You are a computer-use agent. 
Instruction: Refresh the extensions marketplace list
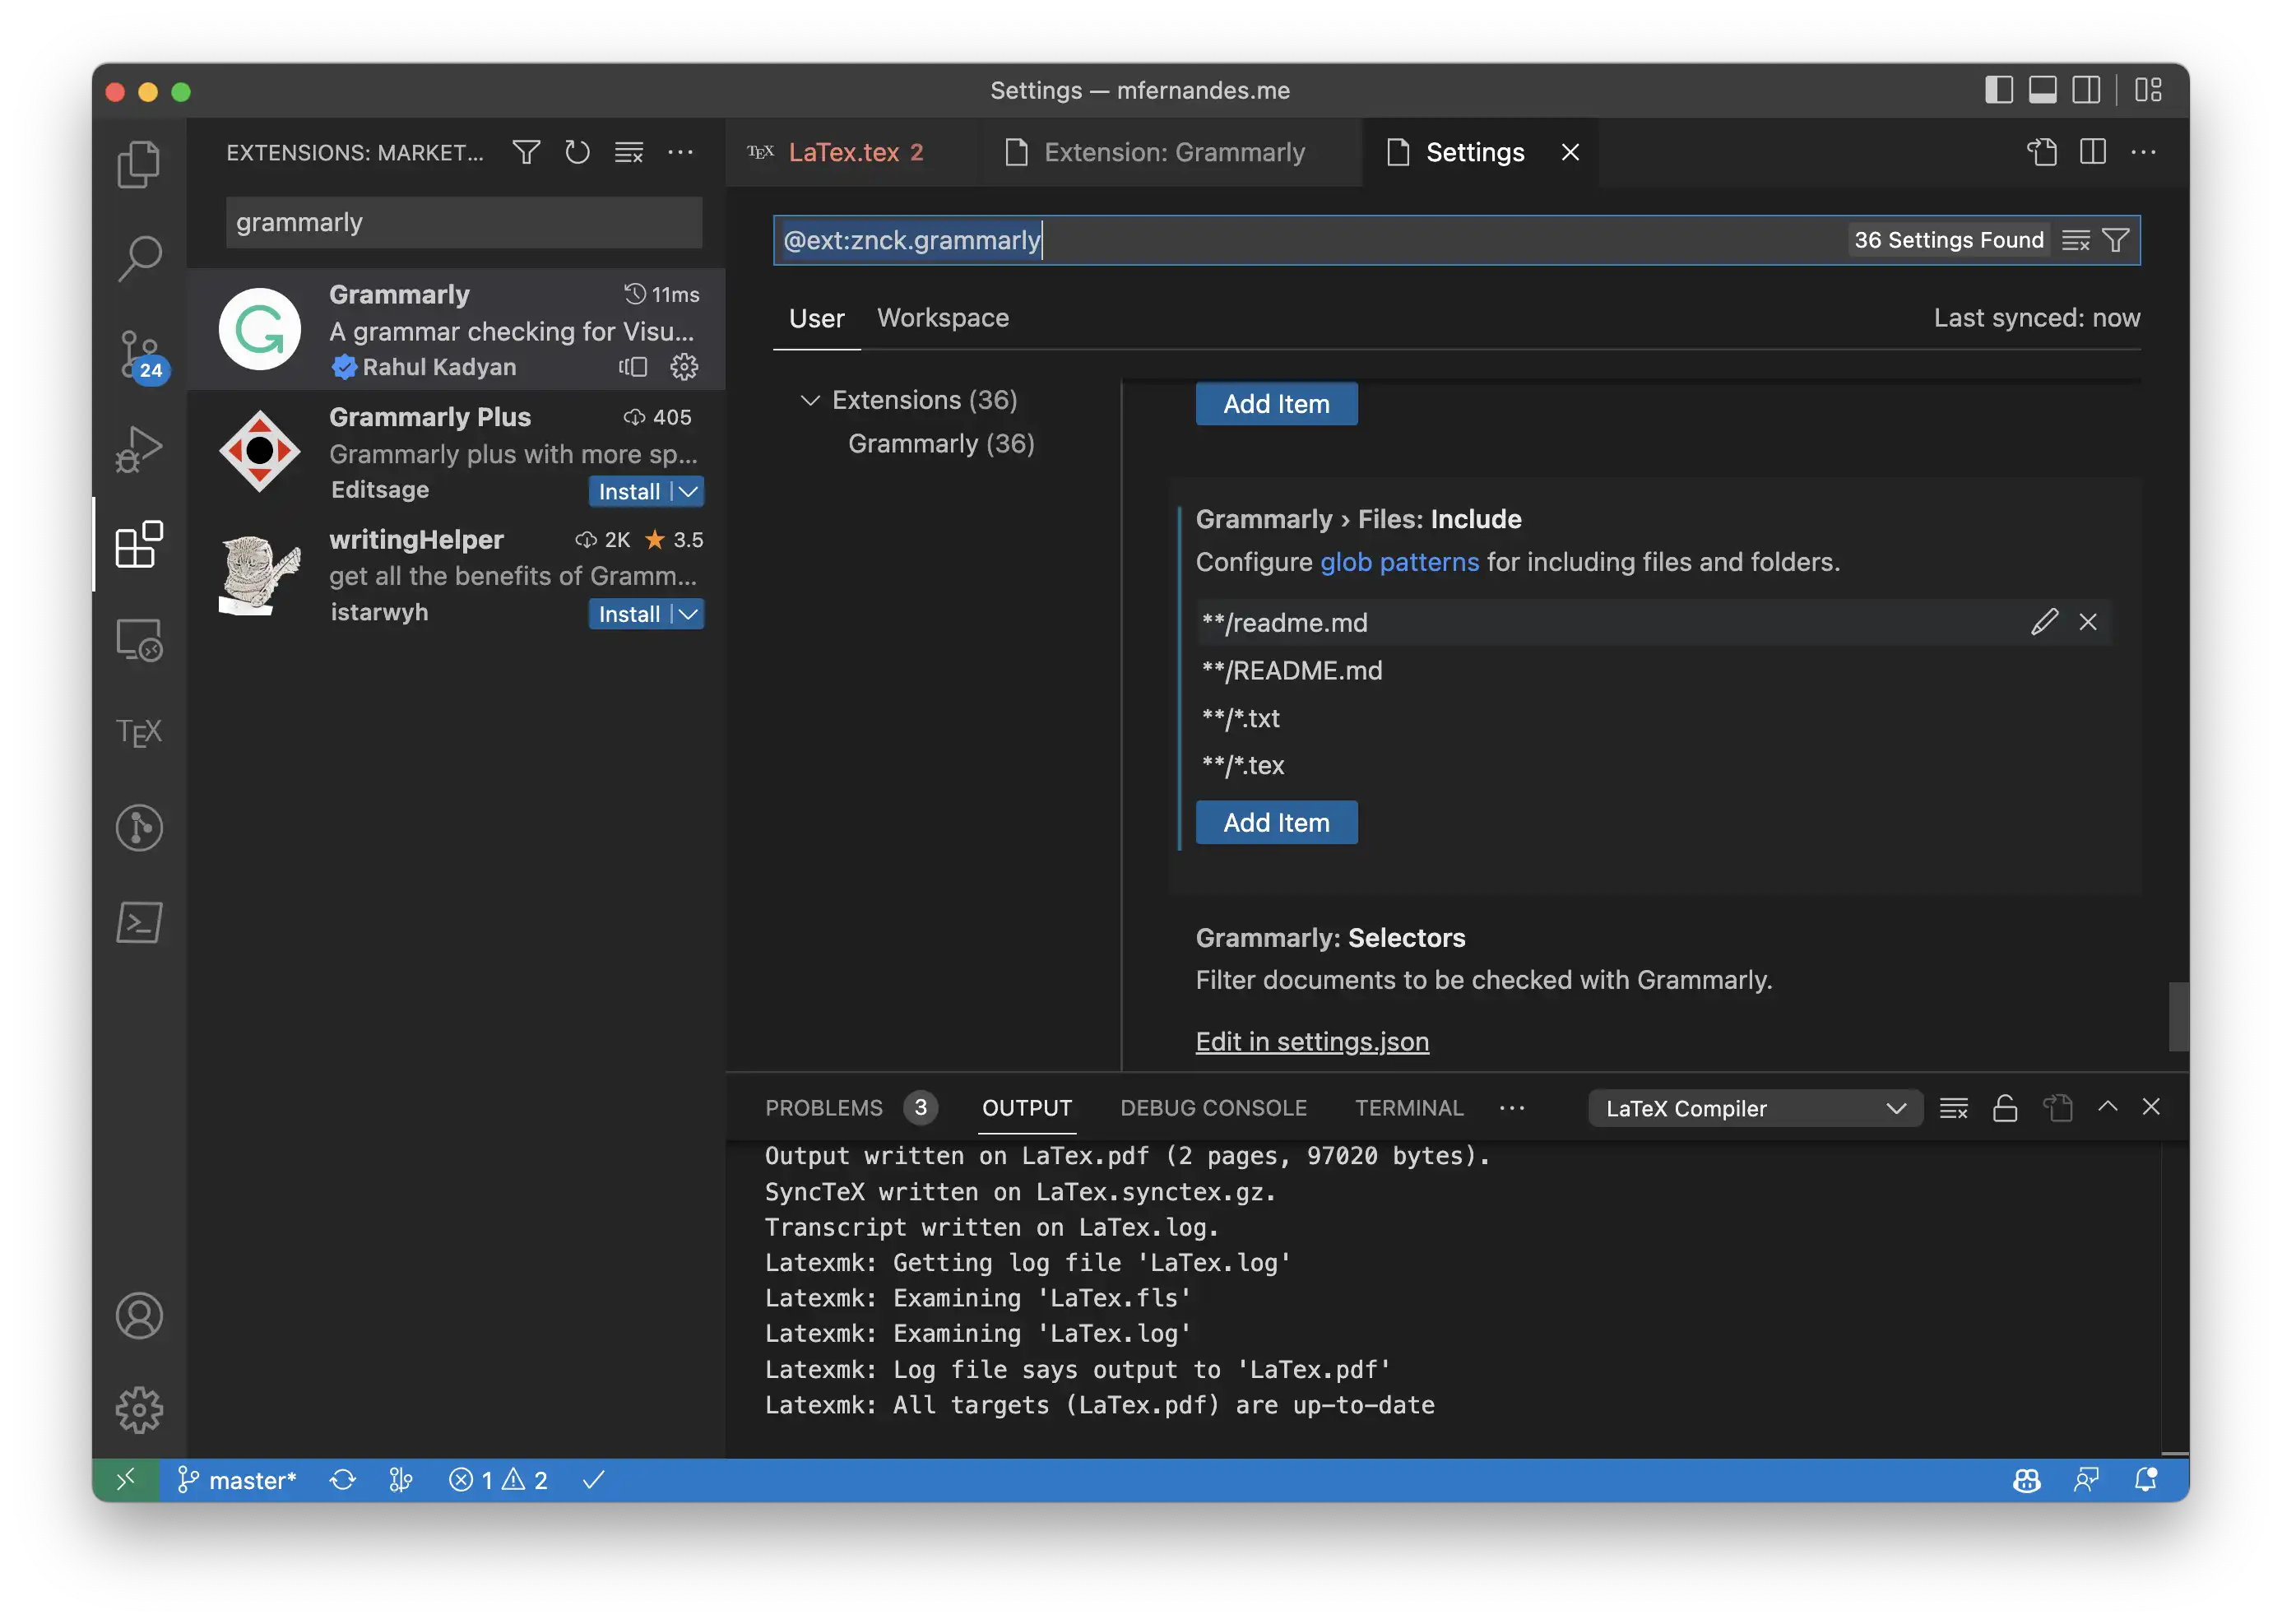tap(577, 152)
